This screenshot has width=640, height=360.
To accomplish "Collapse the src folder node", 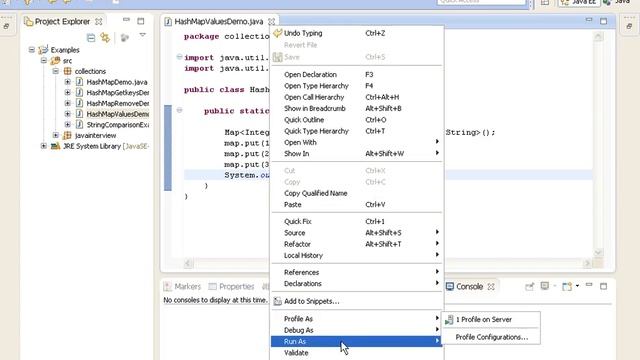I will 44,60.
